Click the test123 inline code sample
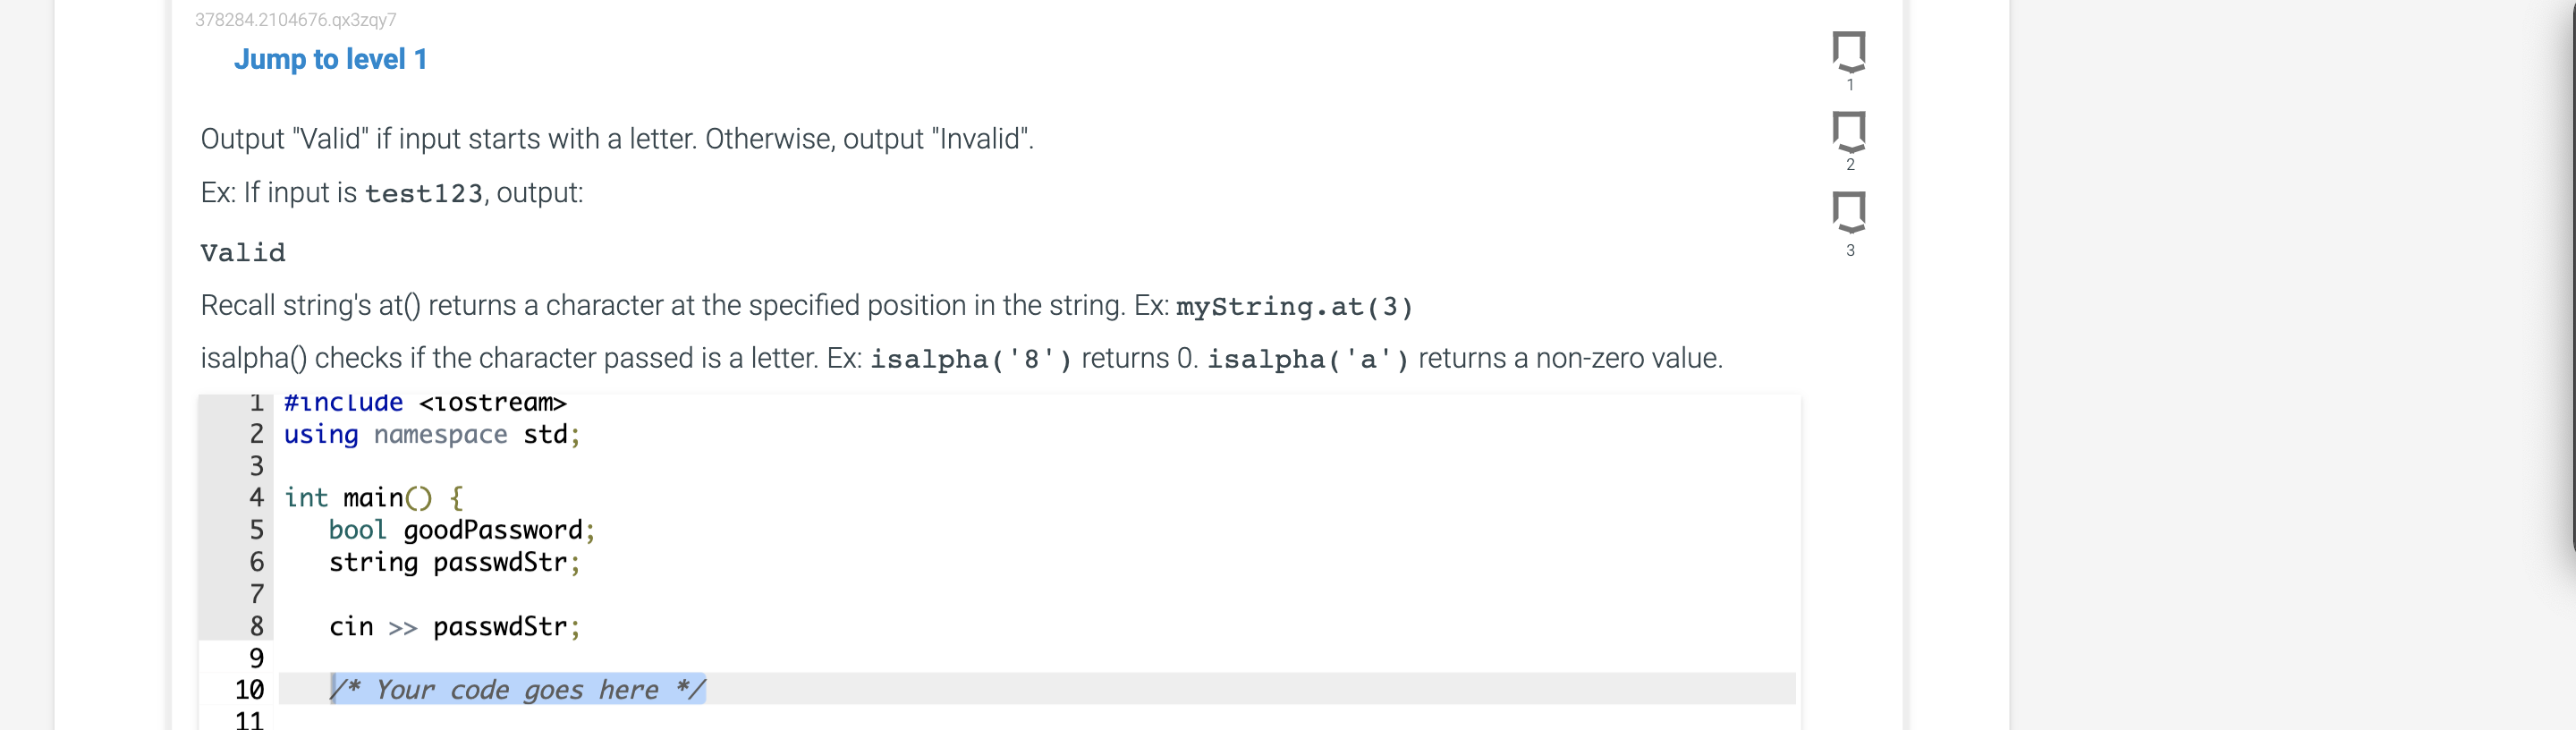This screenshot has height=730, width=2576. click(x=422, y=193)
